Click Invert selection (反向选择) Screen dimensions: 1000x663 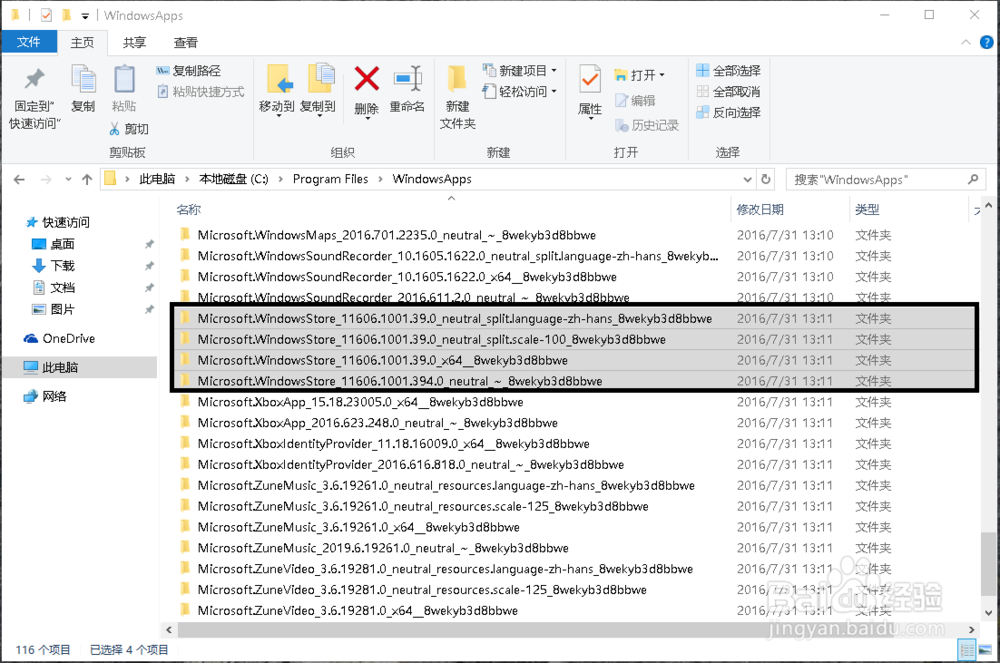point(728,112)
